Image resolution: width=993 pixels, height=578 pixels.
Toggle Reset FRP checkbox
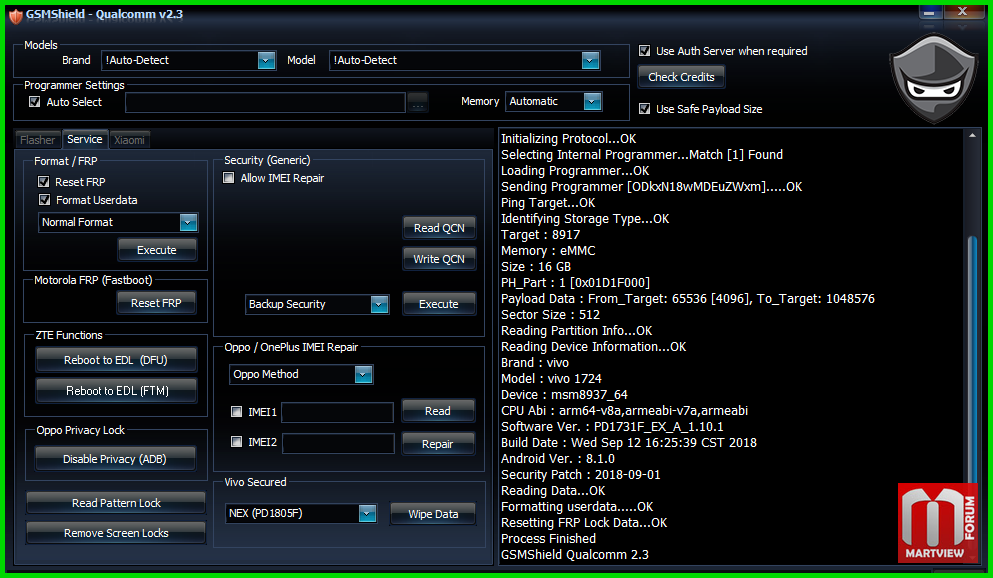44,182
